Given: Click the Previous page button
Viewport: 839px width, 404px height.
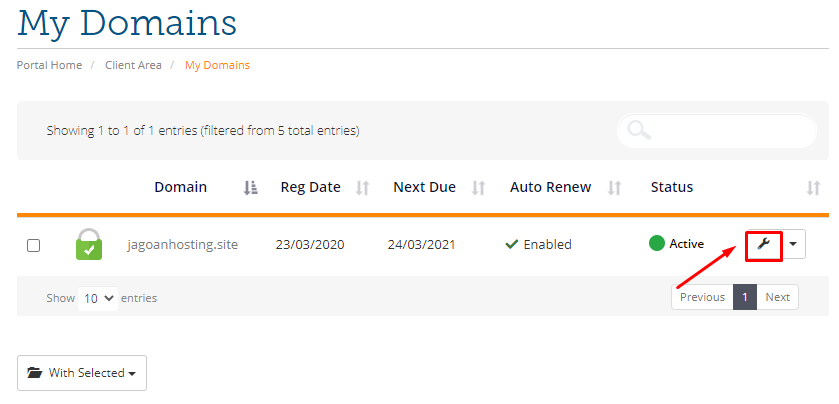Looking at the screenshot, I should click(x=702, y=297).
